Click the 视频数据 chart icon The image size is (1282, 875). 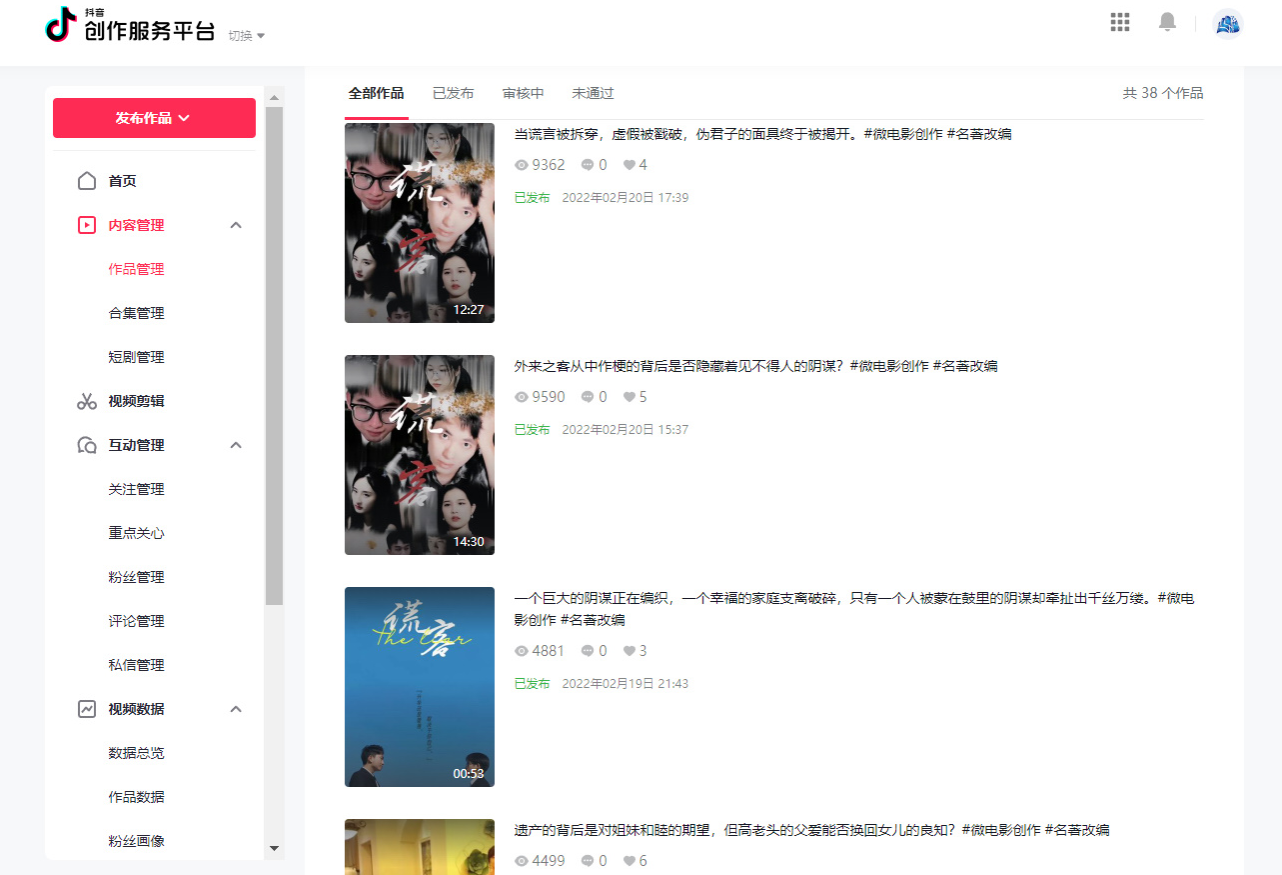point(87,709)
